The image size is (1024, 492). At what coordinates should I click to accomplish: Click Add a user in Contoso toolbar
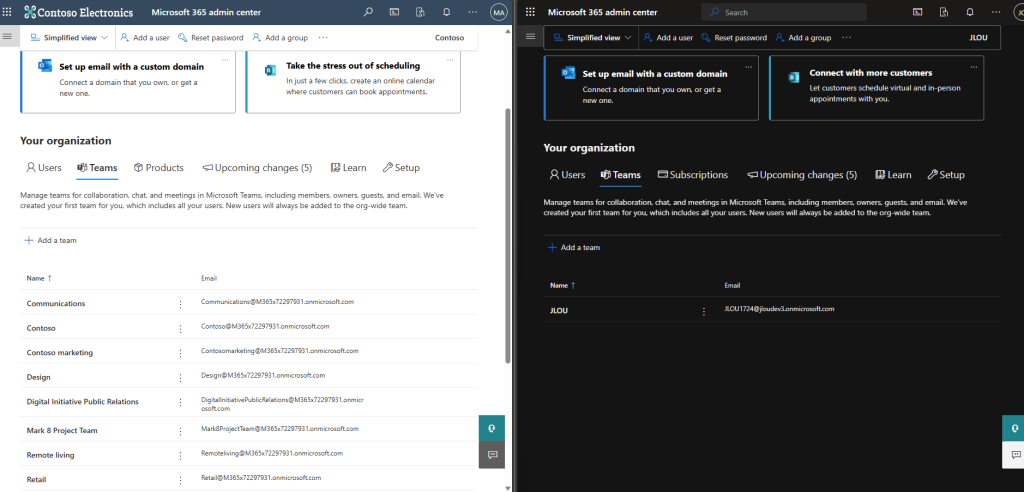tap(145, 37)
